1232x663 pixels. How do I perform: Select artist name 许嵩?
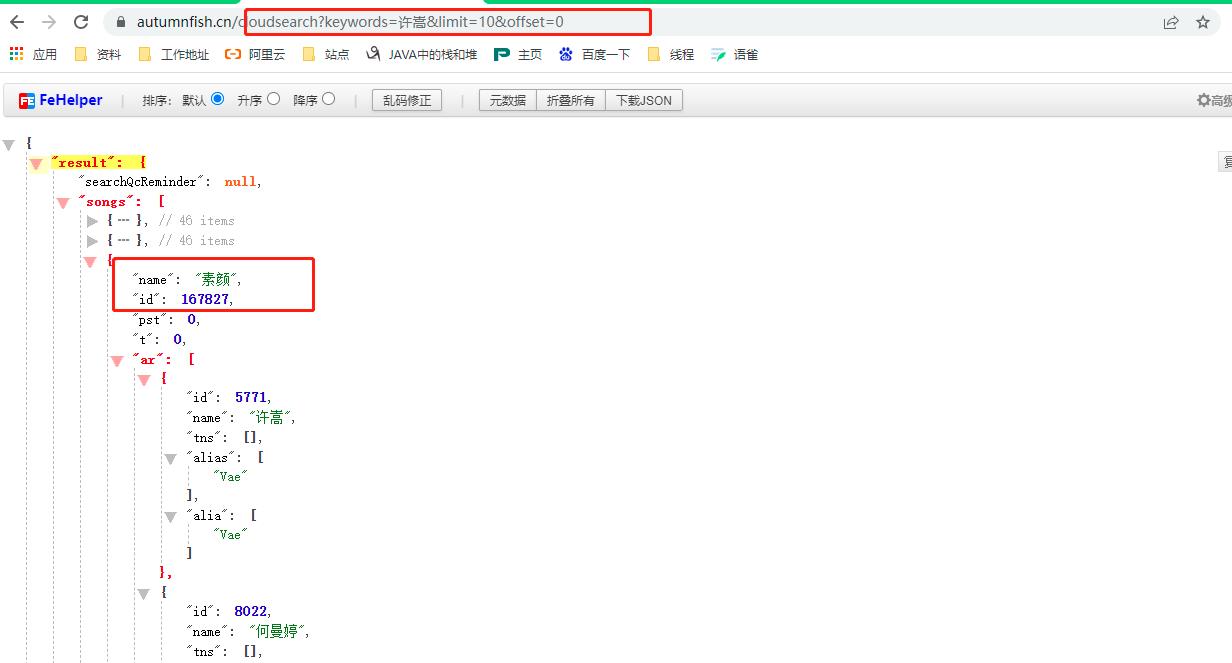(x=271, y=417)
